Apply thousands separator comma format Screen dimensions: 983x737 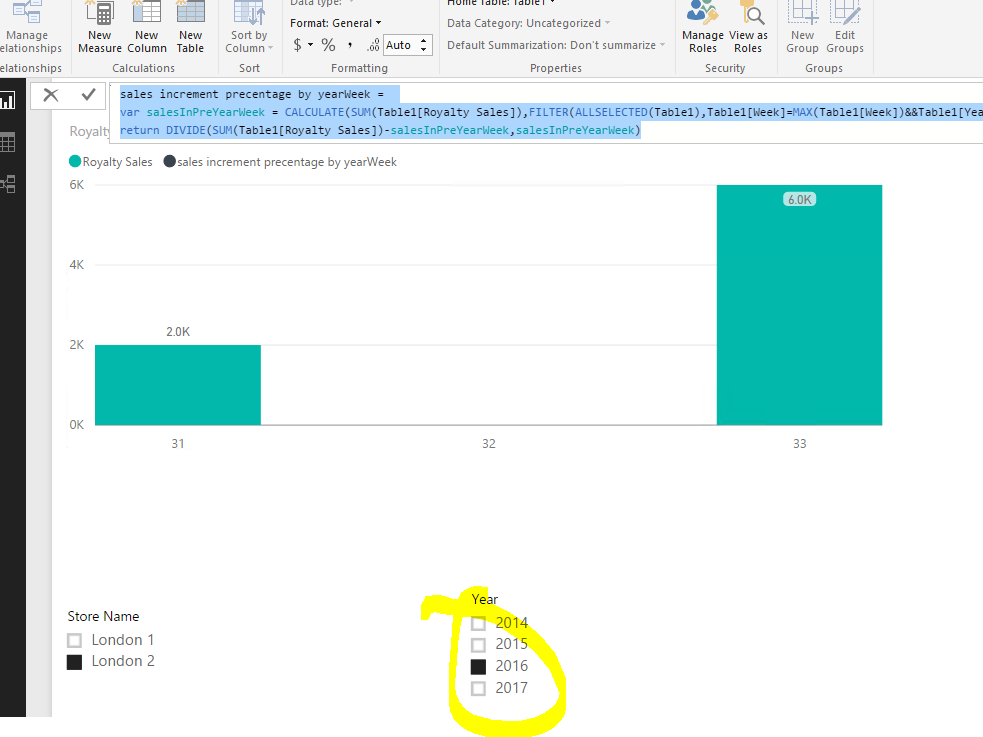[x=350, y=45]
